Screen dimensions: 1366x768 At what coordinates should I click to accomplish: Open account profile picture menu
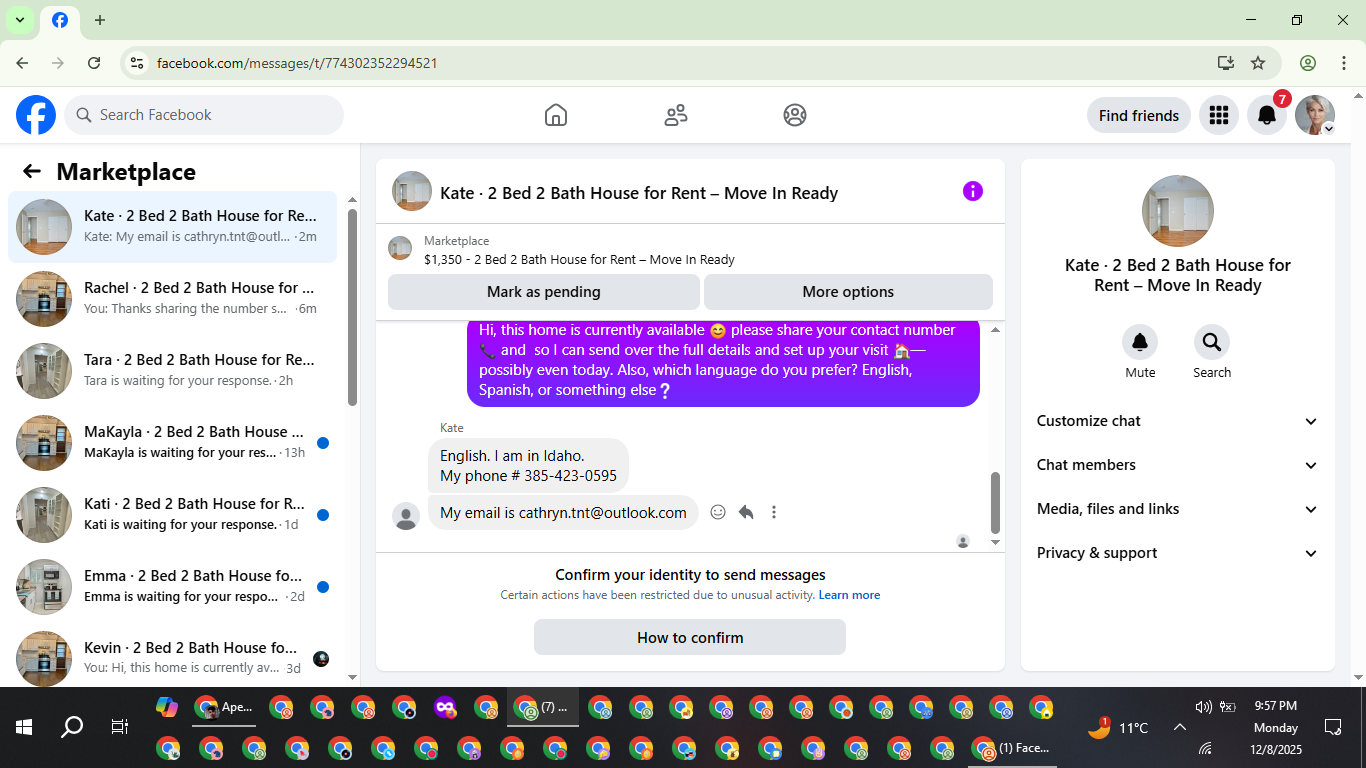(1315, 115)
